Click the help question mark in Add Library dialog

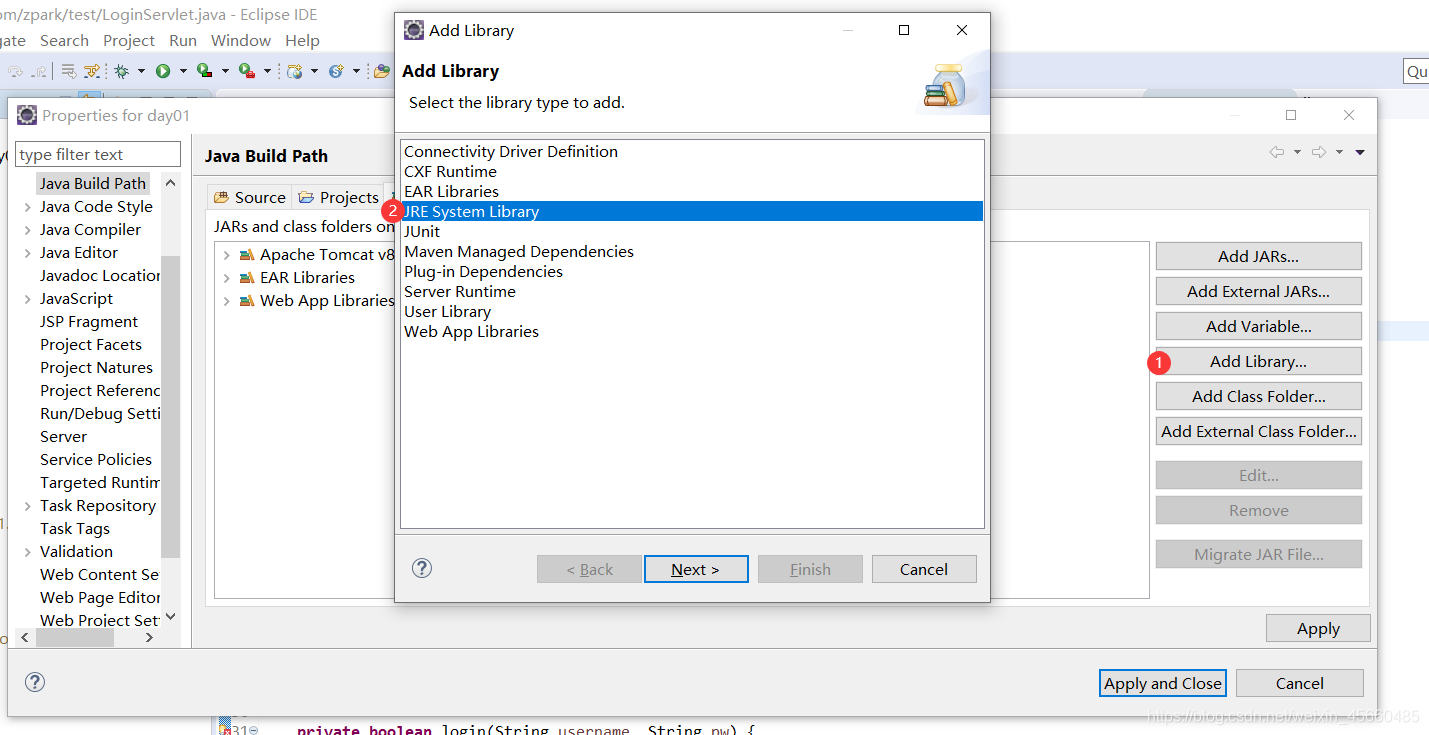[421, 568]
